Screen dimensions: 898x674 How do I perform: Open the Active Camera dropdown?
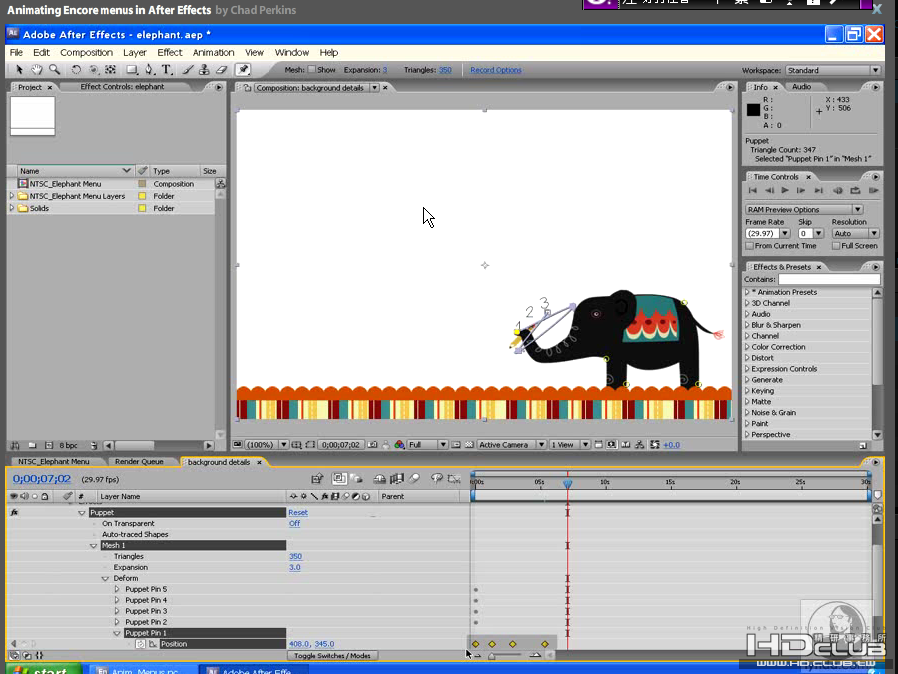[511, 444]
